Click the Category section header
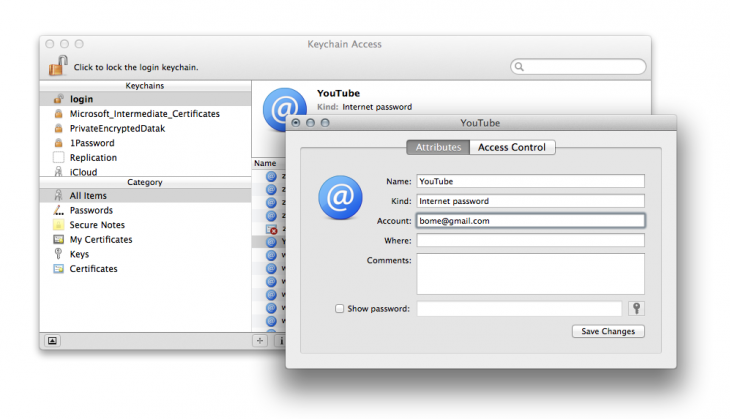730x419 pixels. [x=145, y=182]
